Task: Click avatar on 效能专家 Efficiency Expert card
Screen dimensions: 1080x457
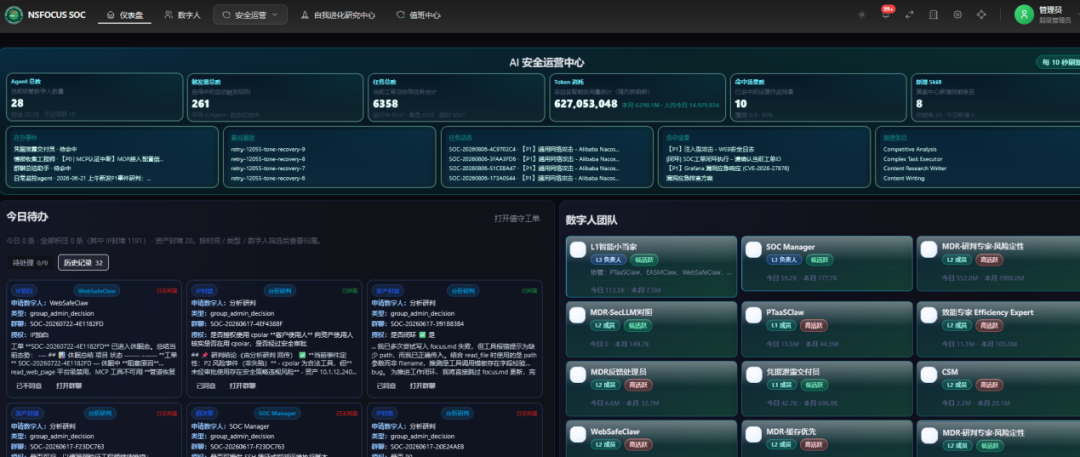Action: coord(929,315)
